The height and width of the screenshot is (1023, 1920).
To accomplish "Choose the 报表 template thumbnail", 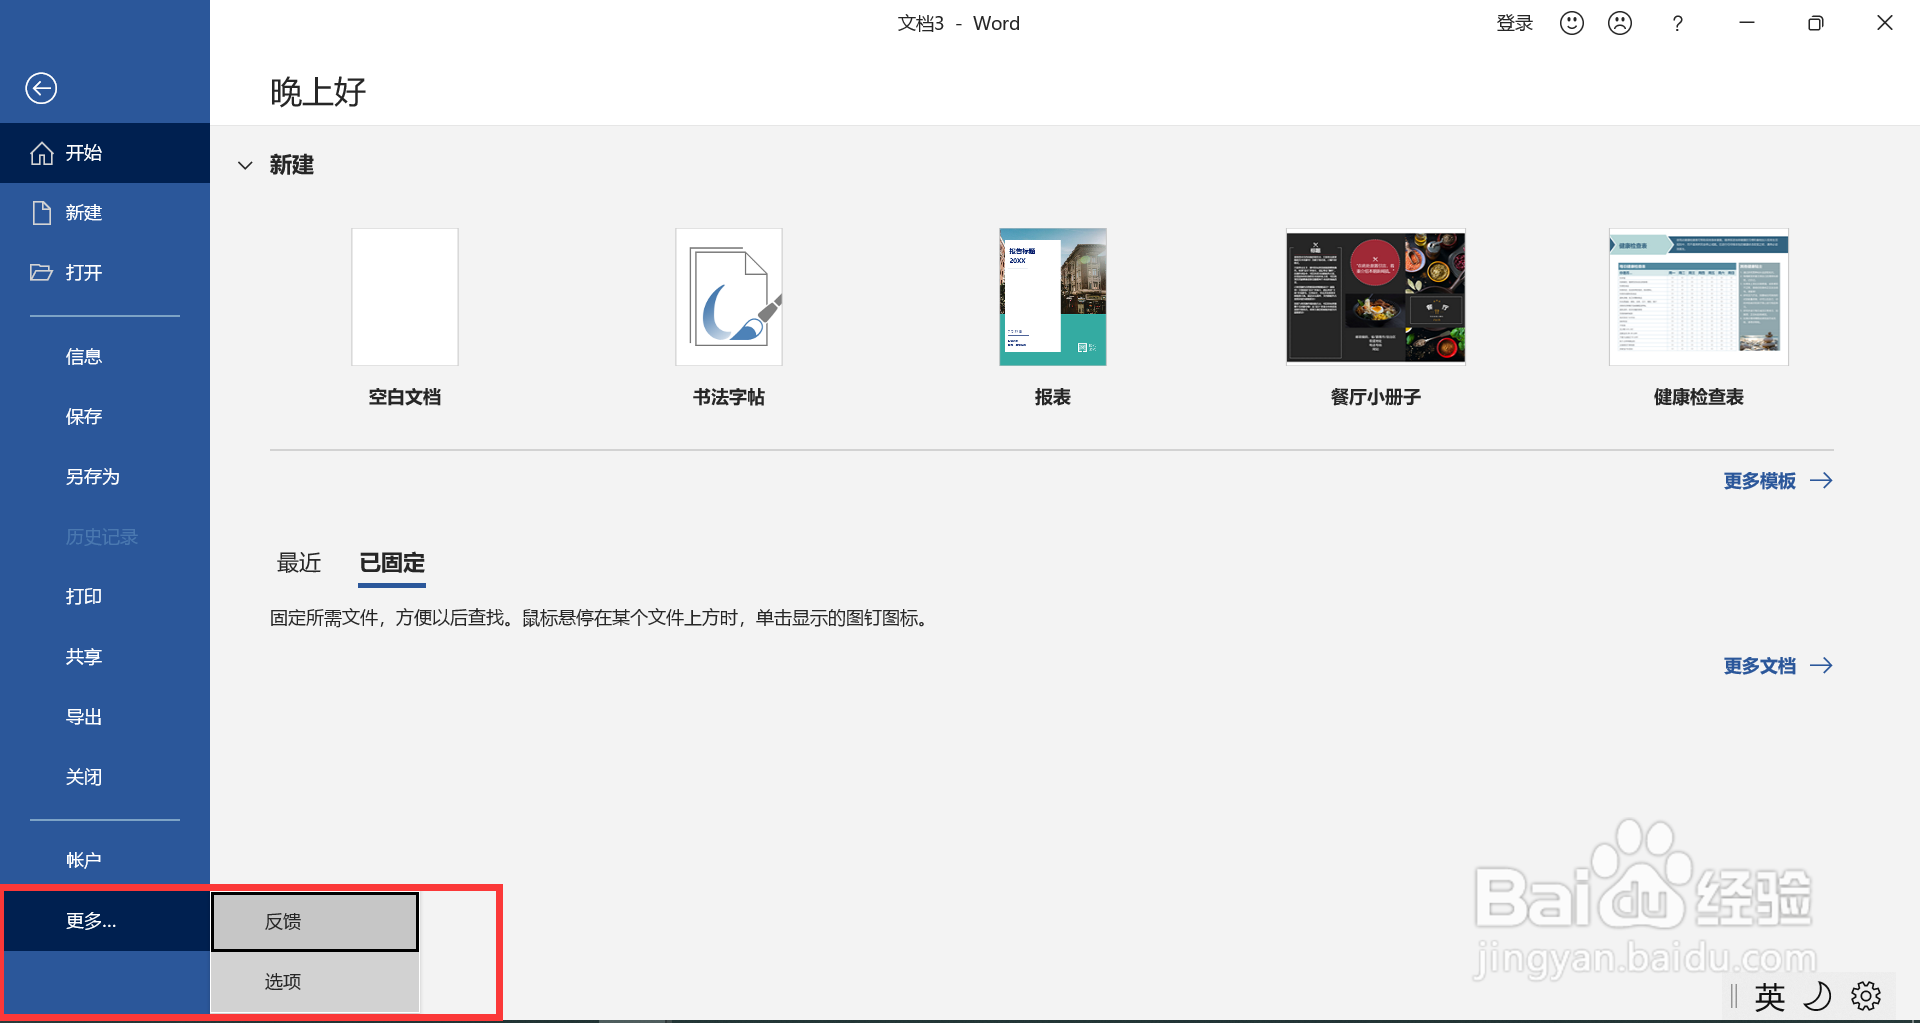I will click(x=1053, y=297).
